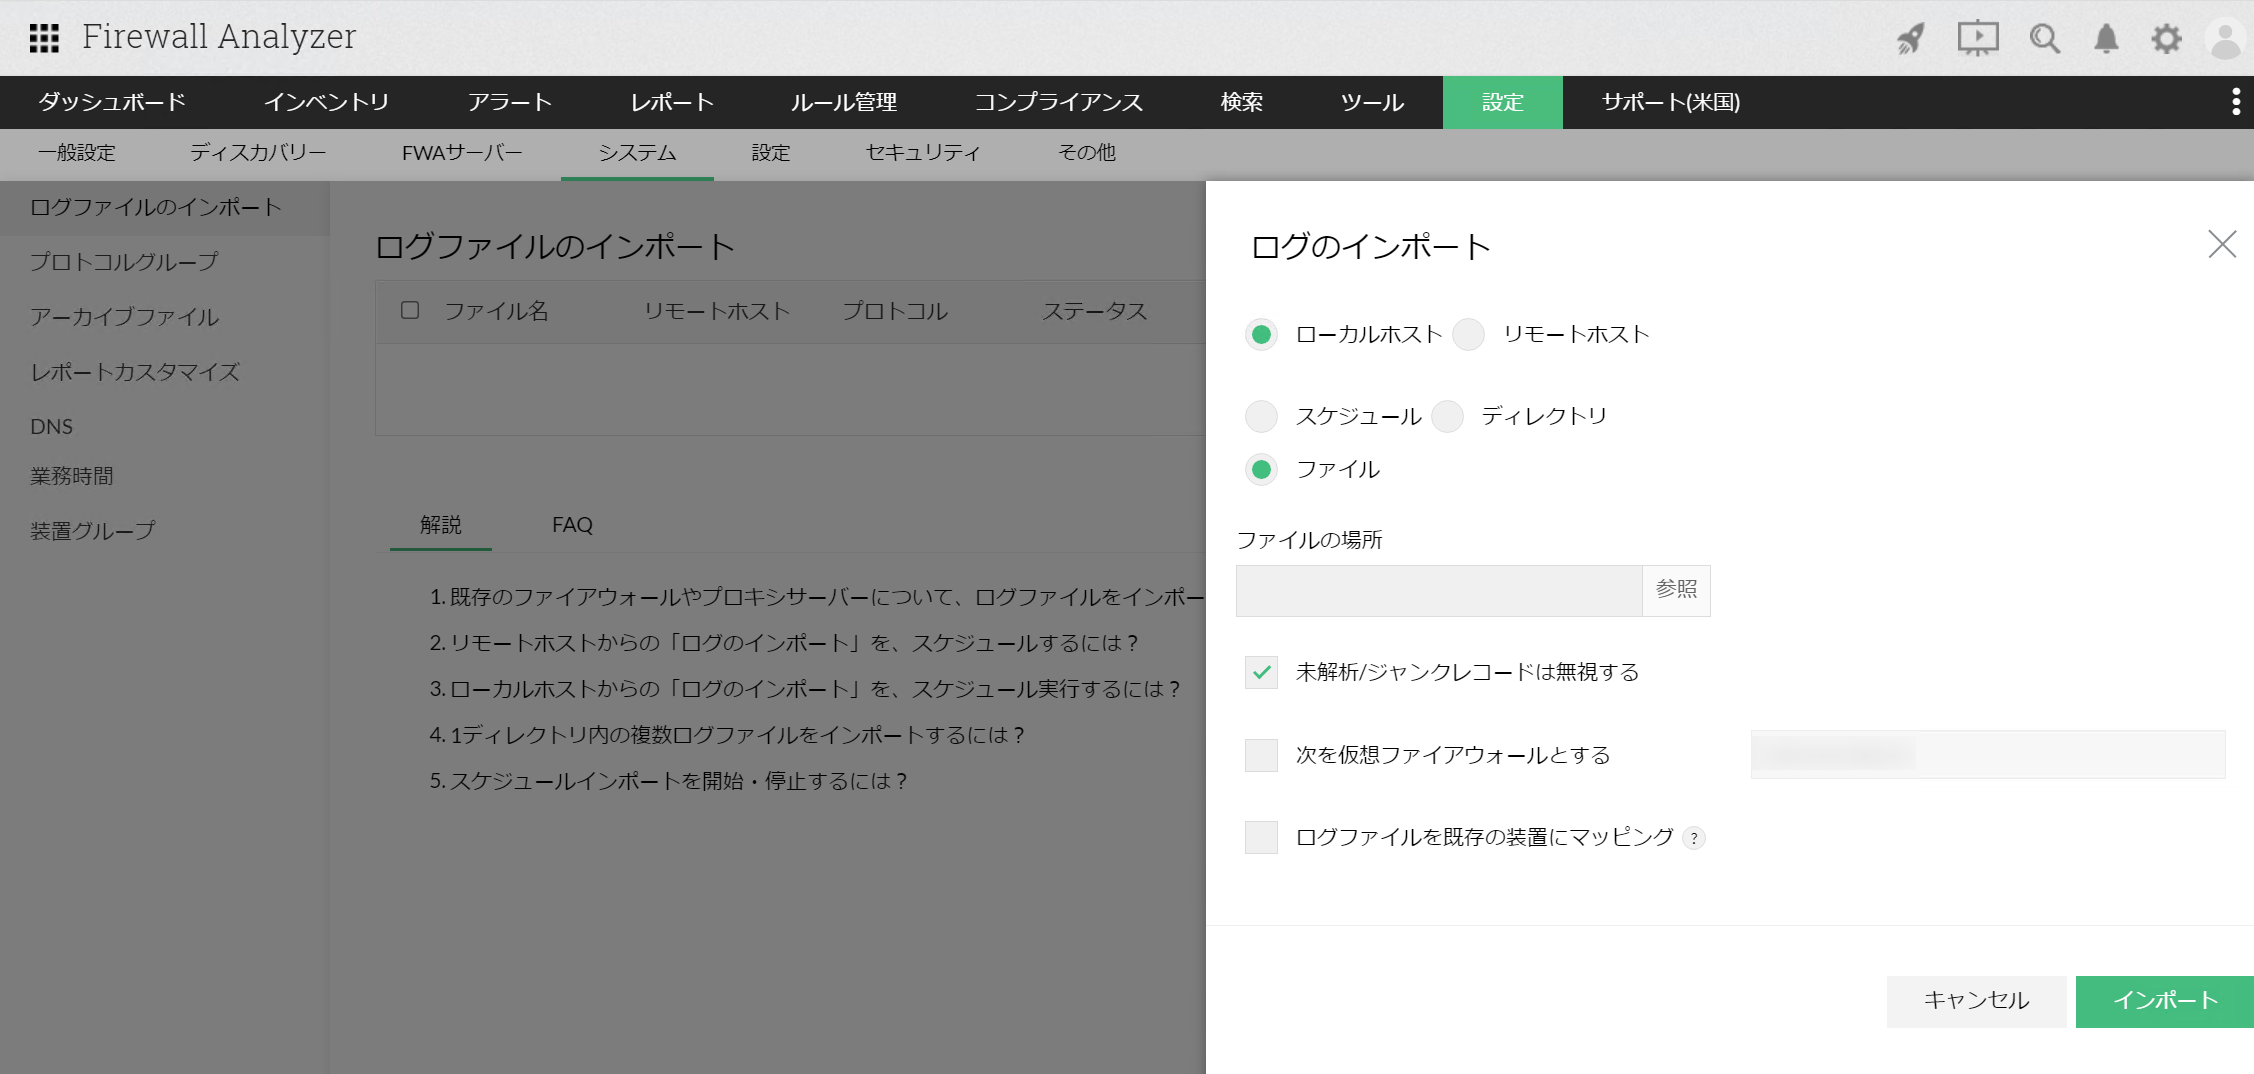
Task: Click the ファイルの場所 input field
Action: coord(1438,591)
